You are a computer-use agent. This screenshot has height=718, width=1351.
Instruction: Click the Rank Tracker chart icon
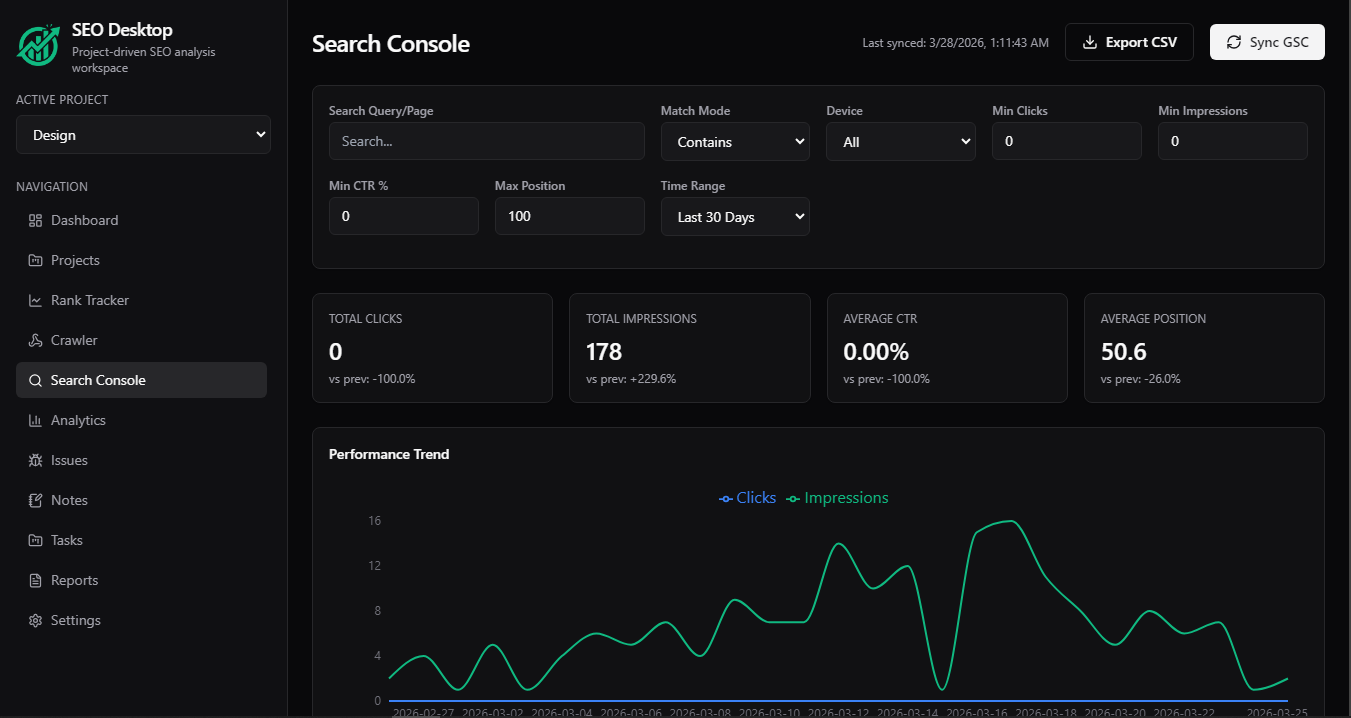point(35,300)
